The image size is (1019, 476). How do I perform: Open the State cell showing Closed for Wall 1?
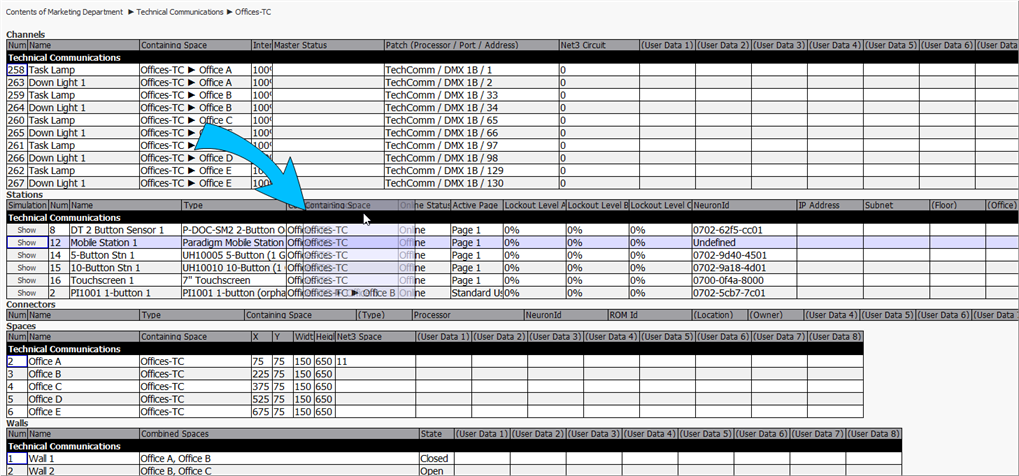pyautogui.click(x=435, y=459)
